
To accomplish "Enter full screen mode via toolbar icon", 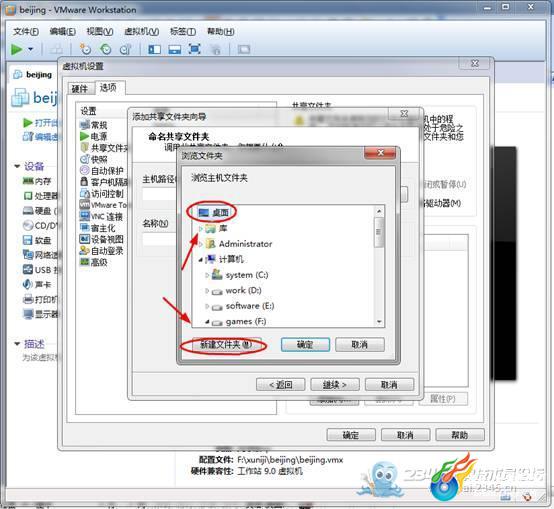I will point(195,49).
